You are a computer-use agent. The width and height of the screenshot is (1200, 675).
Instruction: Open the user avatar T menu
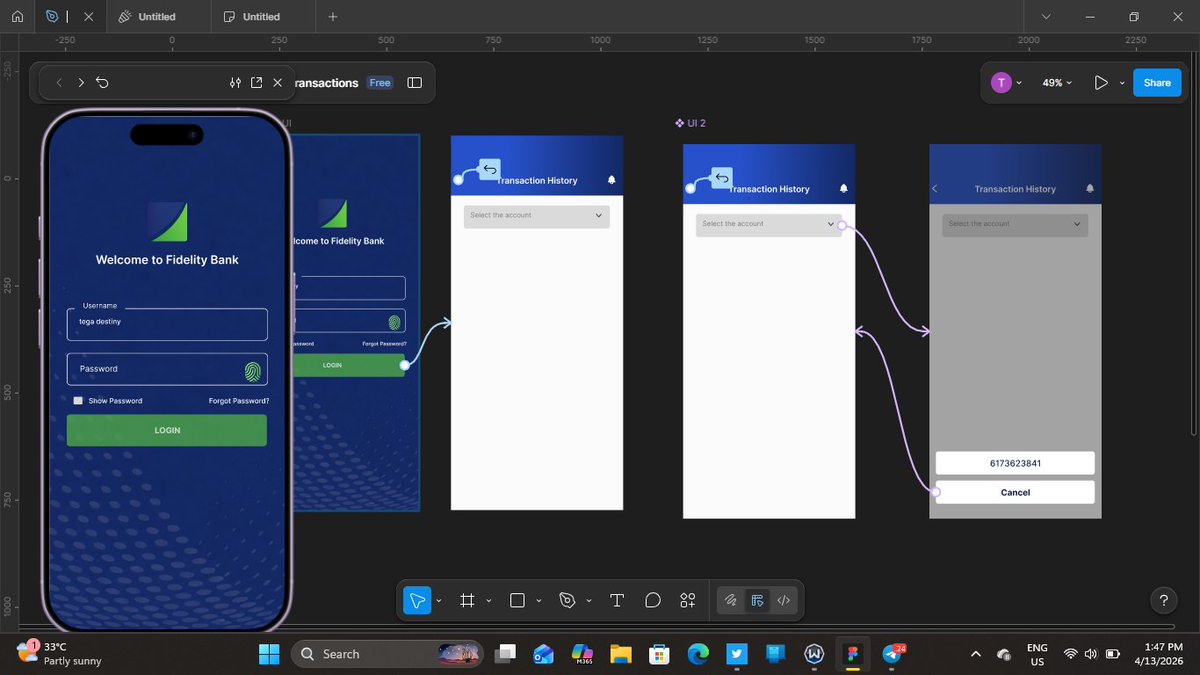(x=1001, y=83)
